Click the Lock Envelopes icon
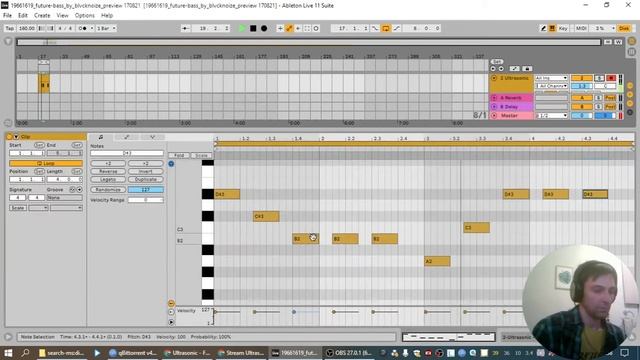 pyautogui.click(x=527, y=69)
